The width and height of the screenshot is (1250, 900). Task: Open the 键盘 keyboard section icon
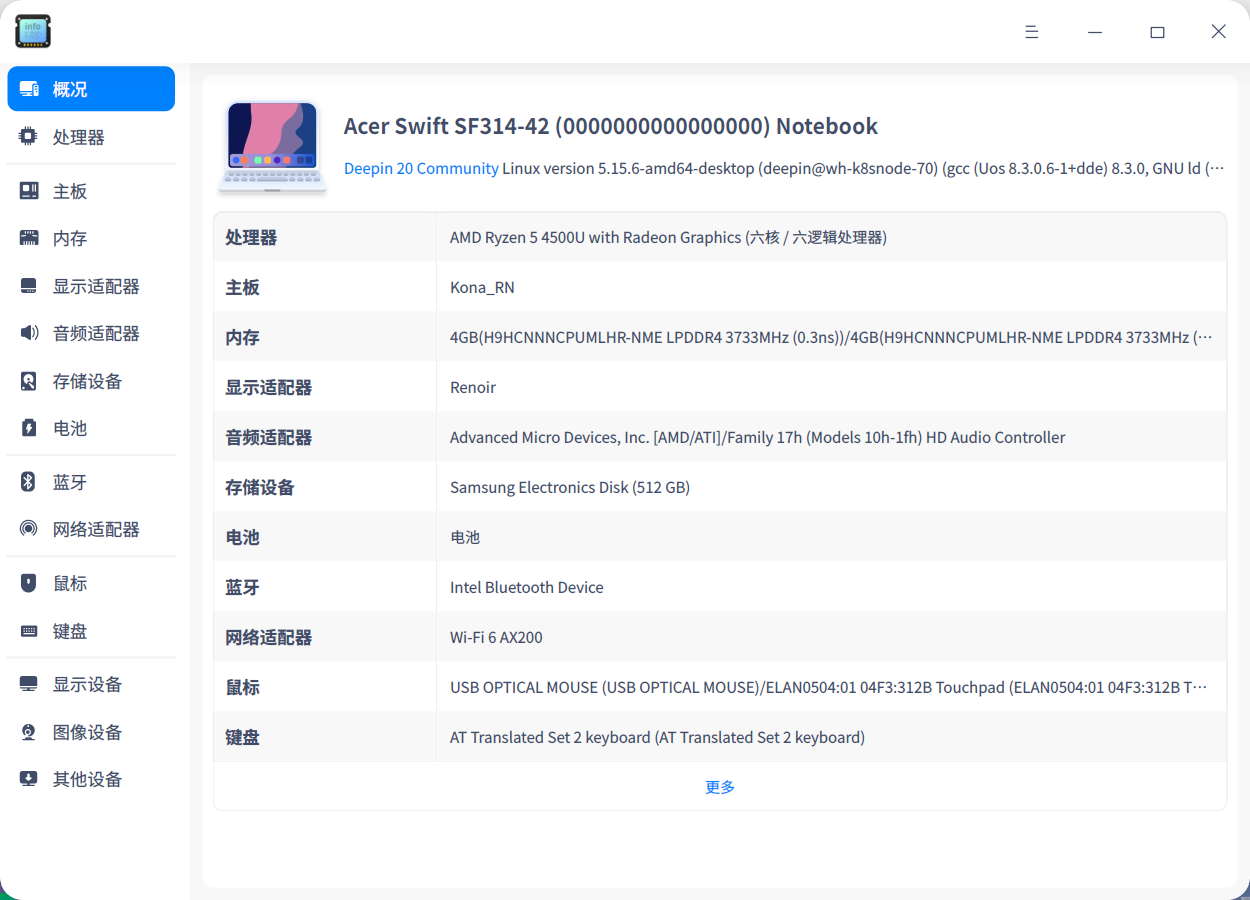tap(30, 630)
